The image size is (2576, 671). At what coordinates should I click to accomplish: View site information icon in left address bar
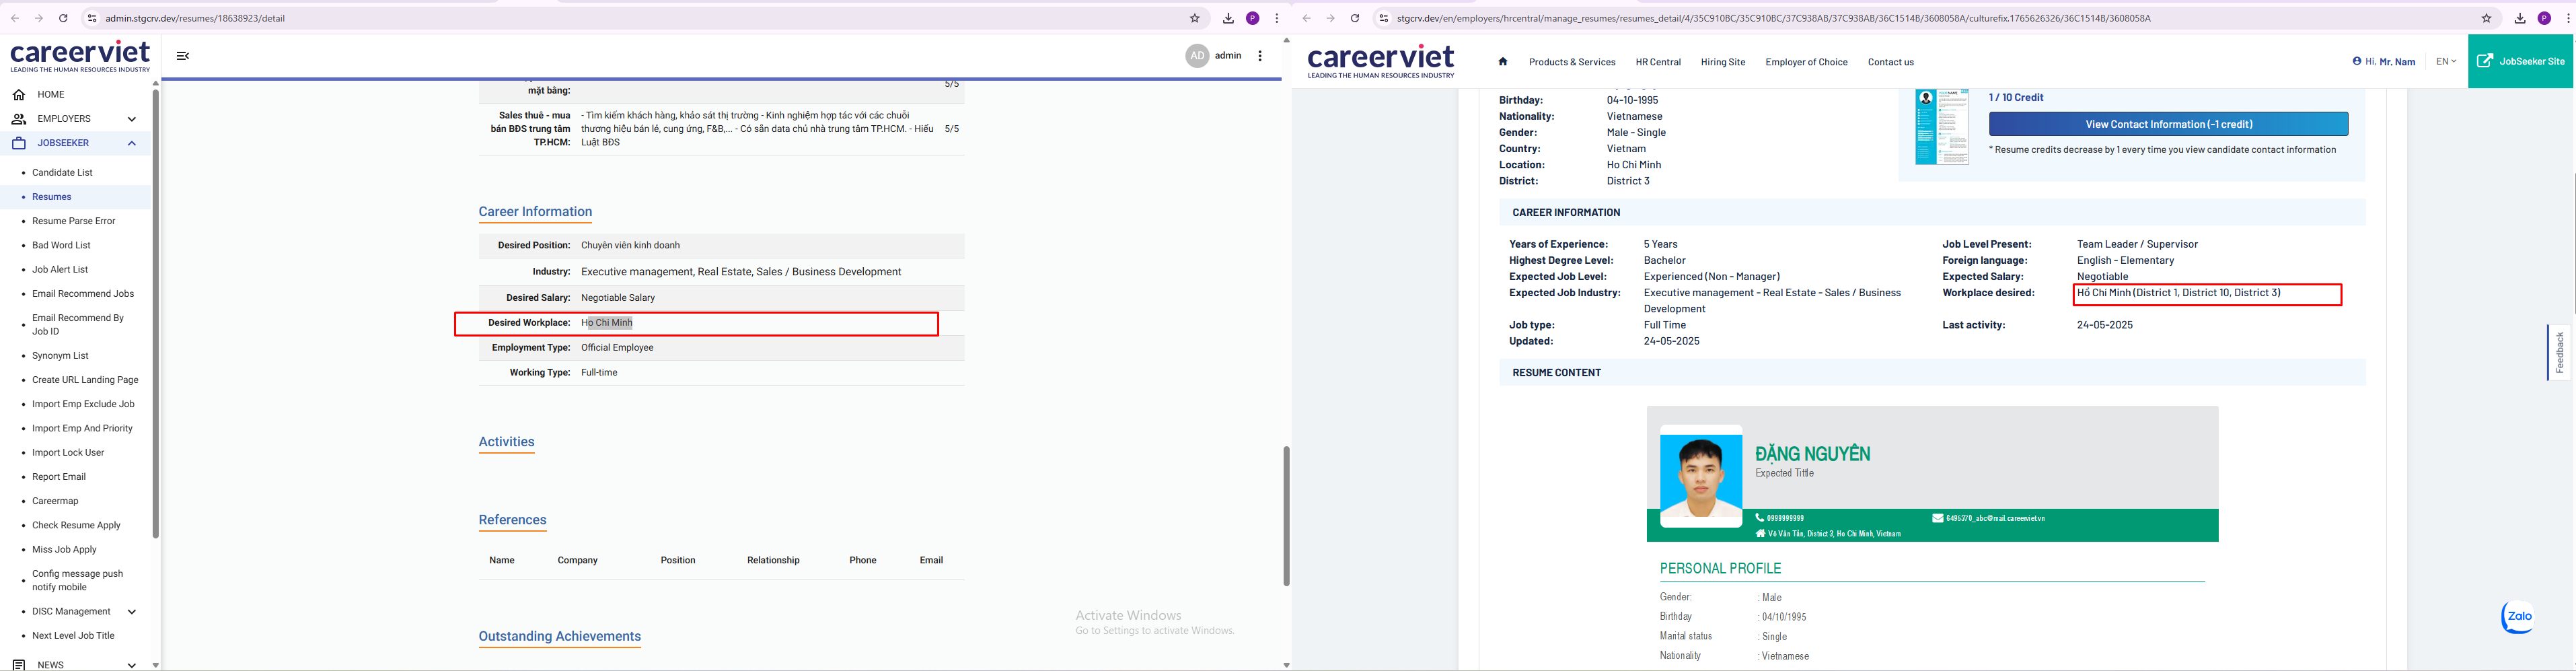(x=92, y=18)
